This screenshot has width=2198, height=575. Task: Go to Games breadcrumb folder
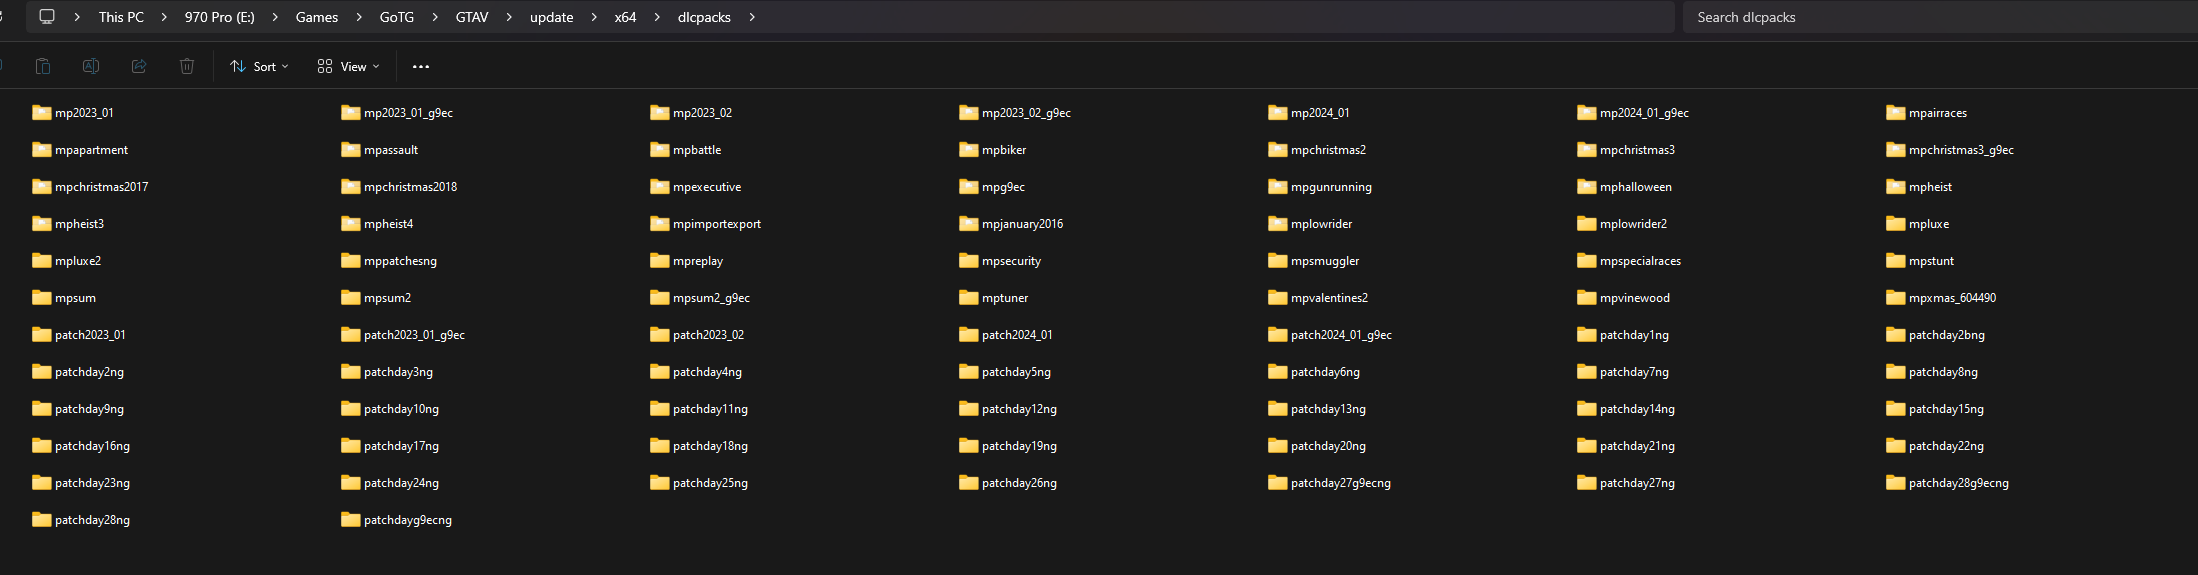pos(316,17)
